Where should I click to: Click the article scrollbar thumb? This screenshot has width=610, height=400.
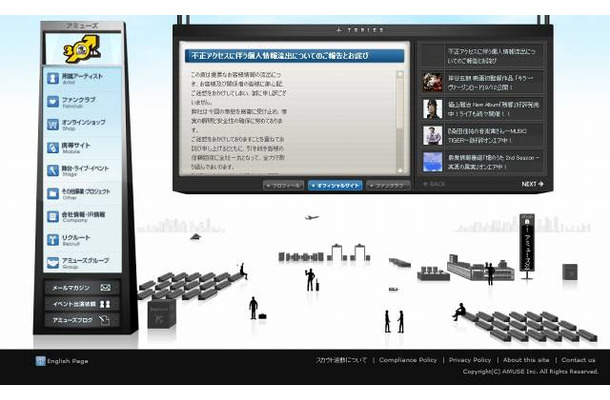(x=400, y=103)
